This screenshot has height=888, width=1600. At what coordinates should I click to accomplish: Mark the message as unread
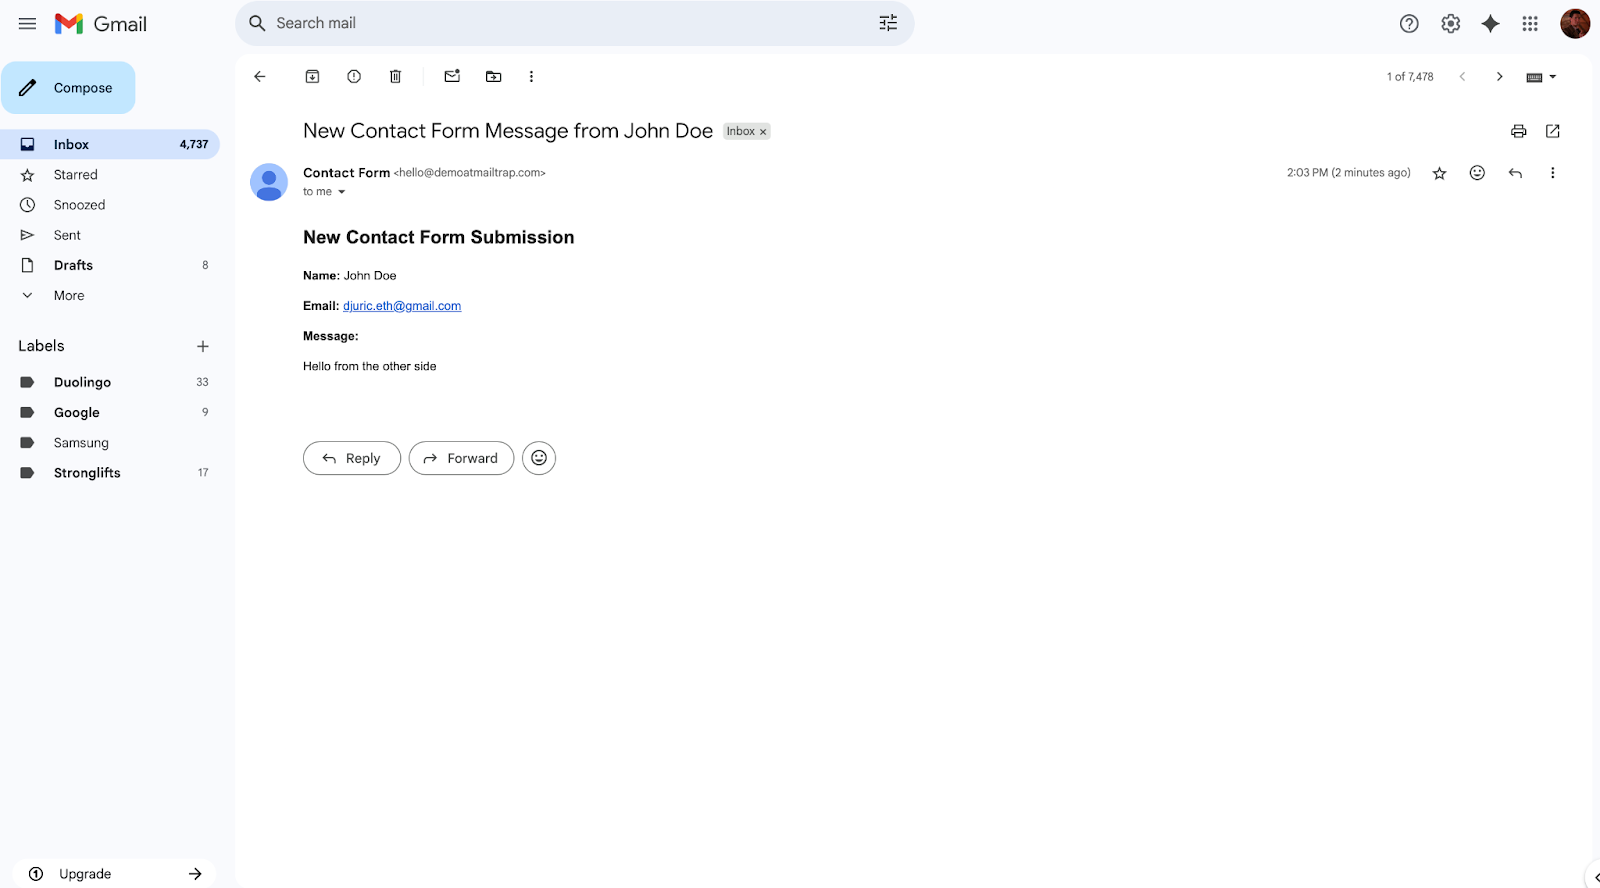click(452, 77)
